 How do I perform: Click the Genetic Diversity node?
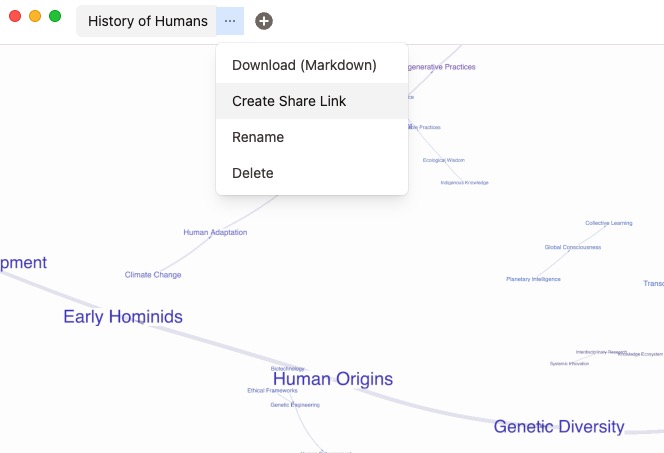559,427
